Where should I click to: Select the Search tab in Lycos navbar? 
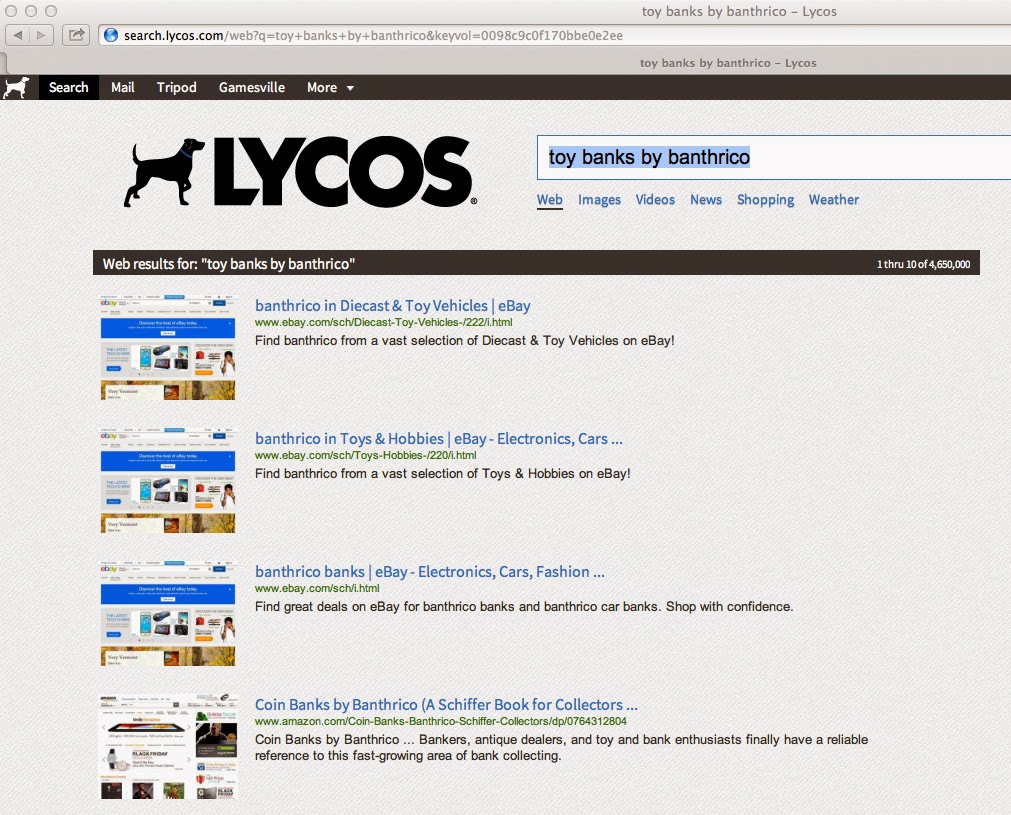tap(69, 88)
